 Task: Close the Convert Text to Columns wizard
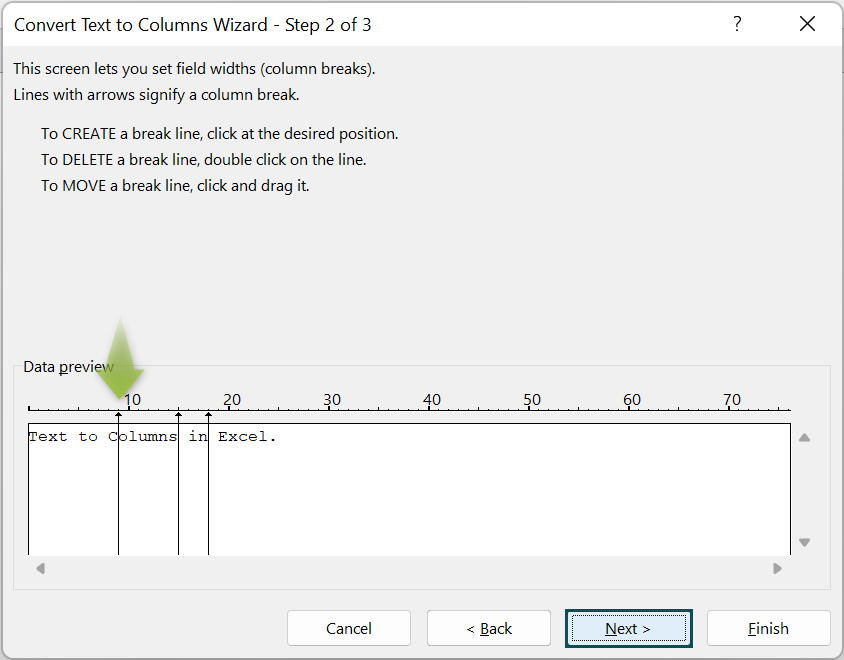coord(807,24)
